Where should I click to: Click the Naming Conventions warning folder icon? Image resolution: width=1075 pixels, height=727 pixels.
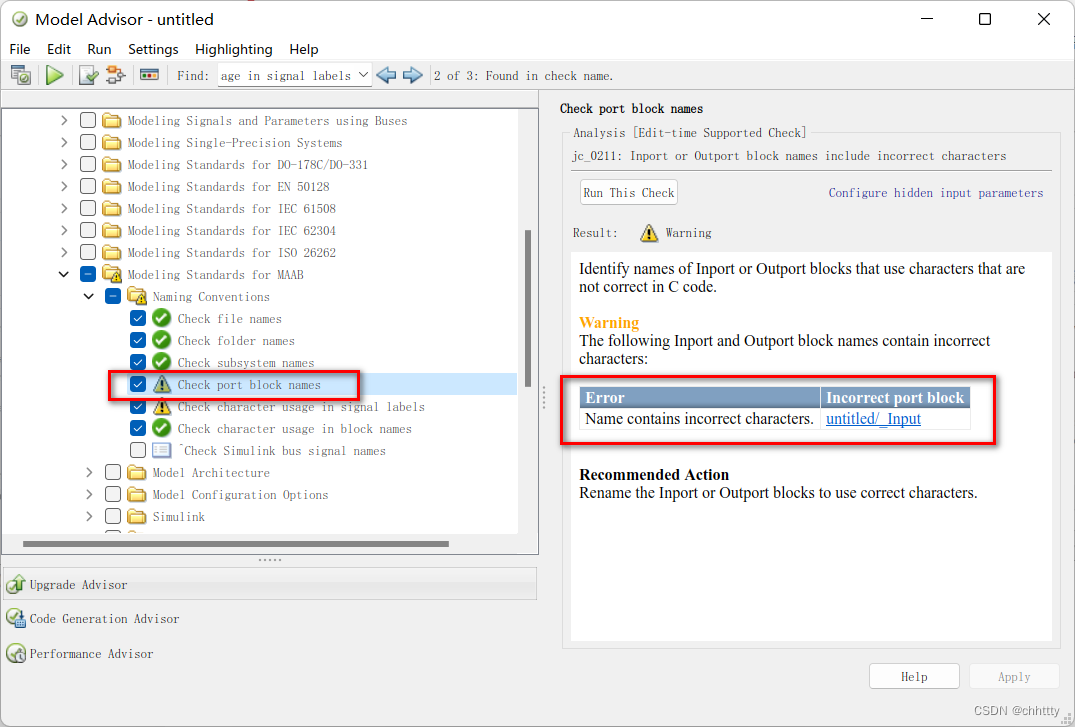[136, 296]
